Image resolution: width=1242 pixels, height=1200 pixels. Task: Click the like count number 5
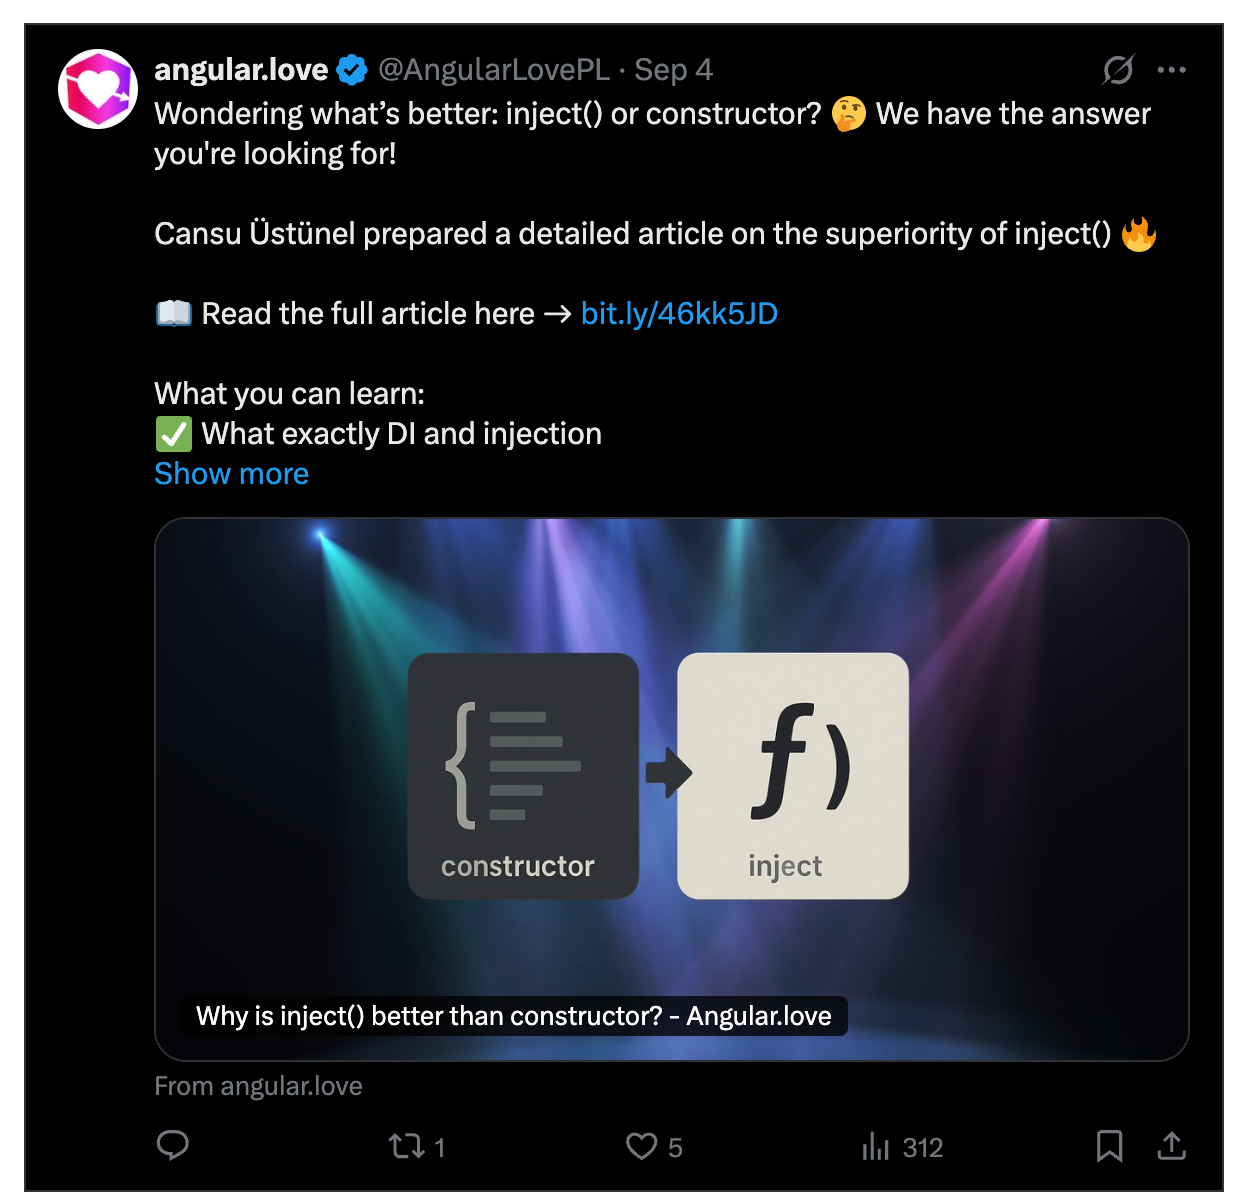[x=675, y=1148]
